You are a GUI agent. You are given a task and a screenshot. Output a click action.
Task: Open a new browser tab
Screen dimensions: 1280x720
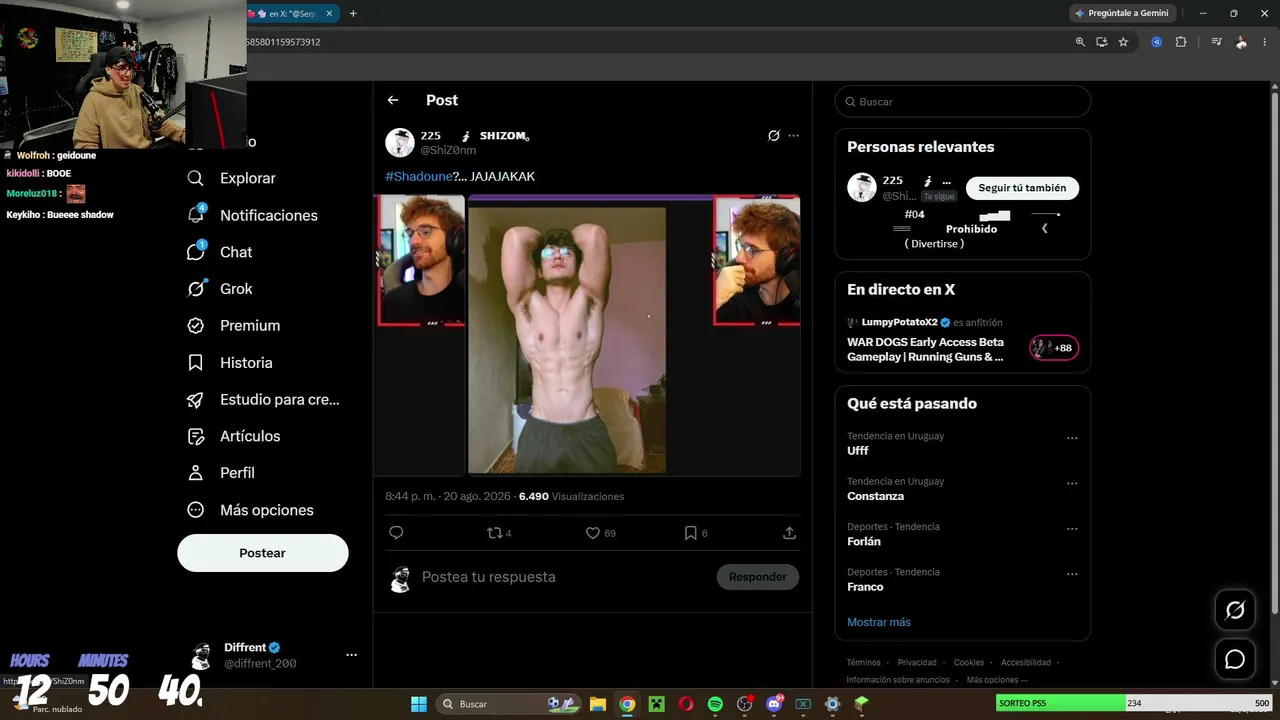353,13
